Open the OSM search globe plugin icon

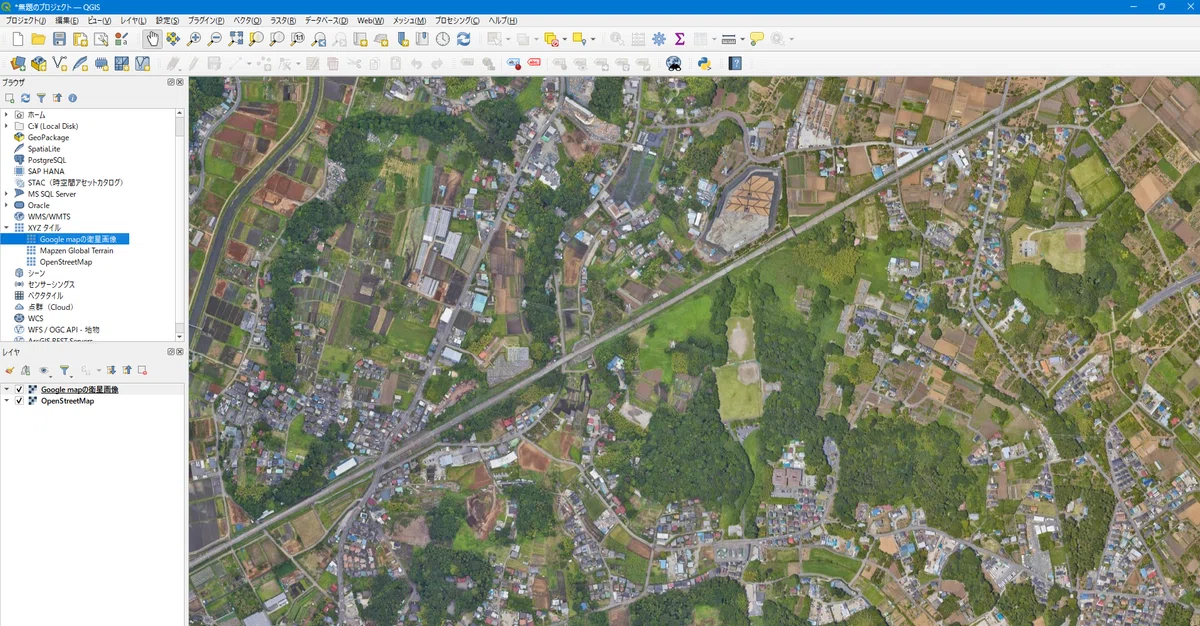pyautogui.click(x=674, y=63)
